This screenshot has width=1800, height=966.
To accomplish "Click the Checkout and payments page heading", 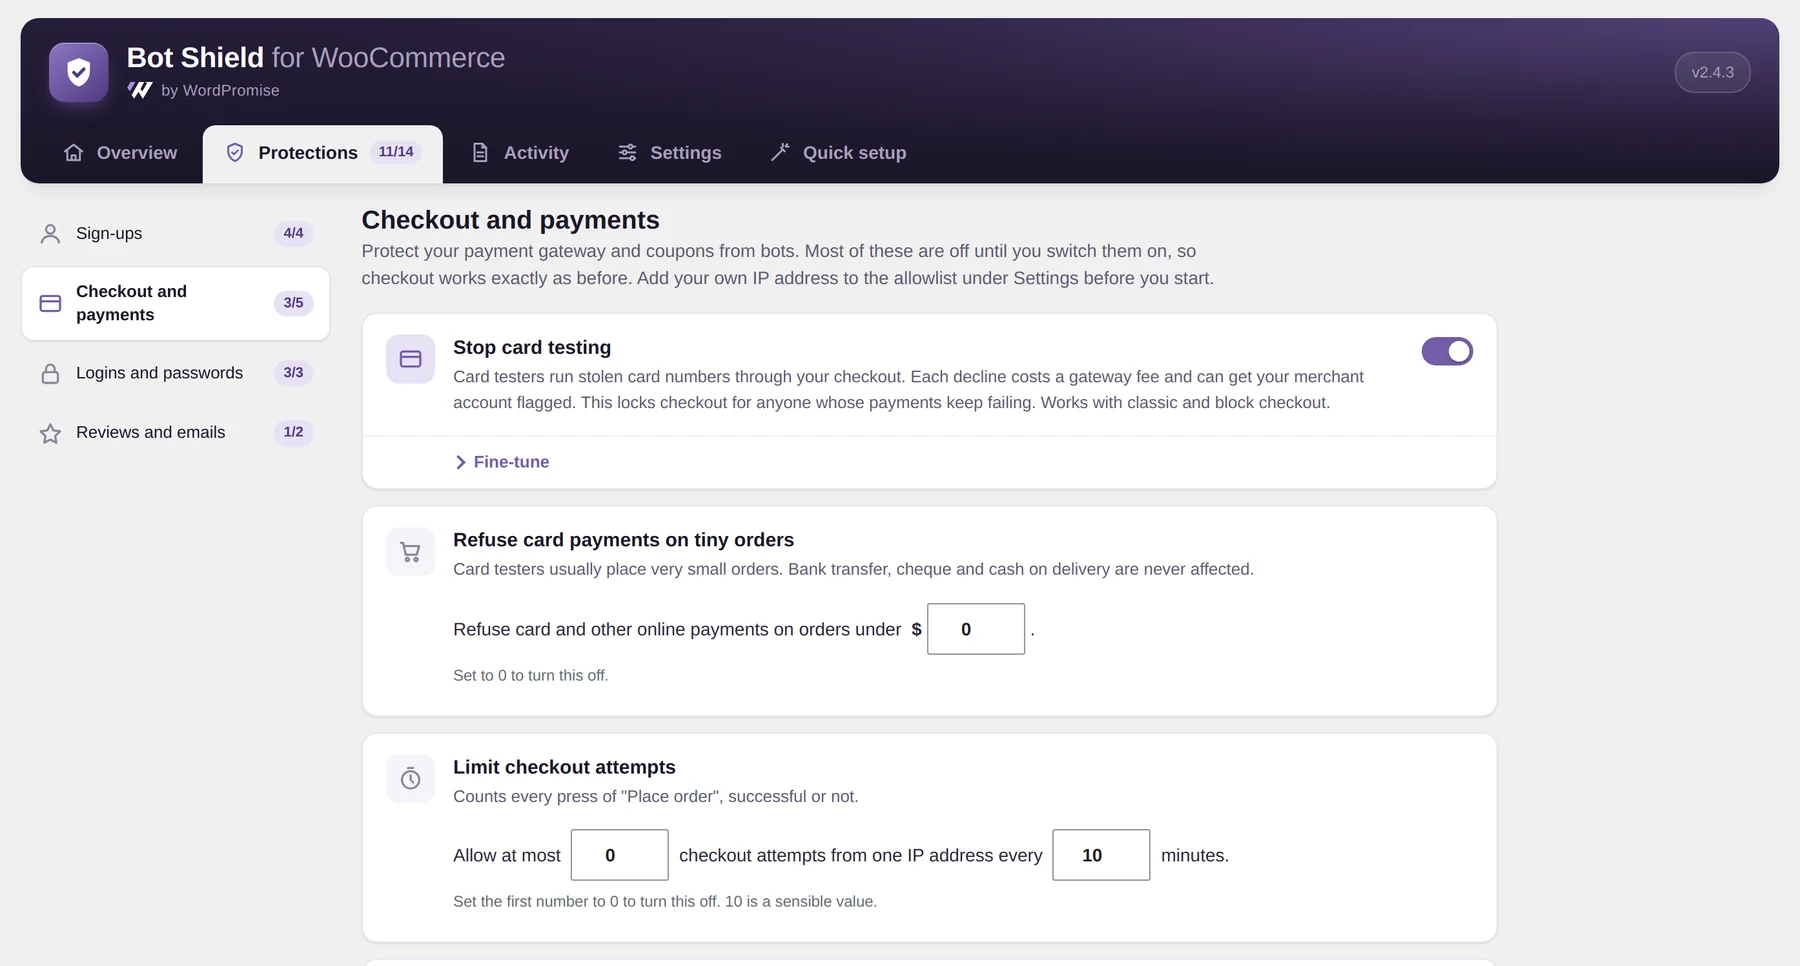I will click(510, 220).
